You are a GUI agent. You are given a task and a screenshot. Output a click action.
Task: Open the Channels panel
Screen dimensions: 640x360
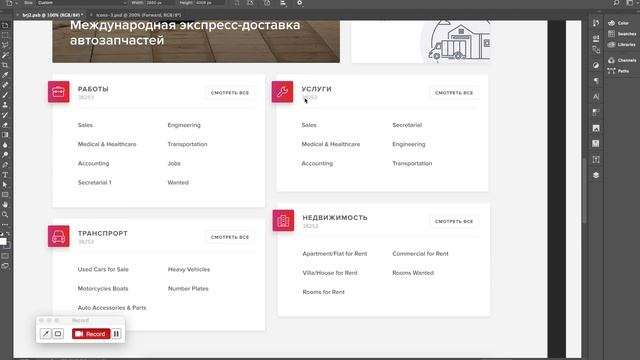click(x=622, y=60)
